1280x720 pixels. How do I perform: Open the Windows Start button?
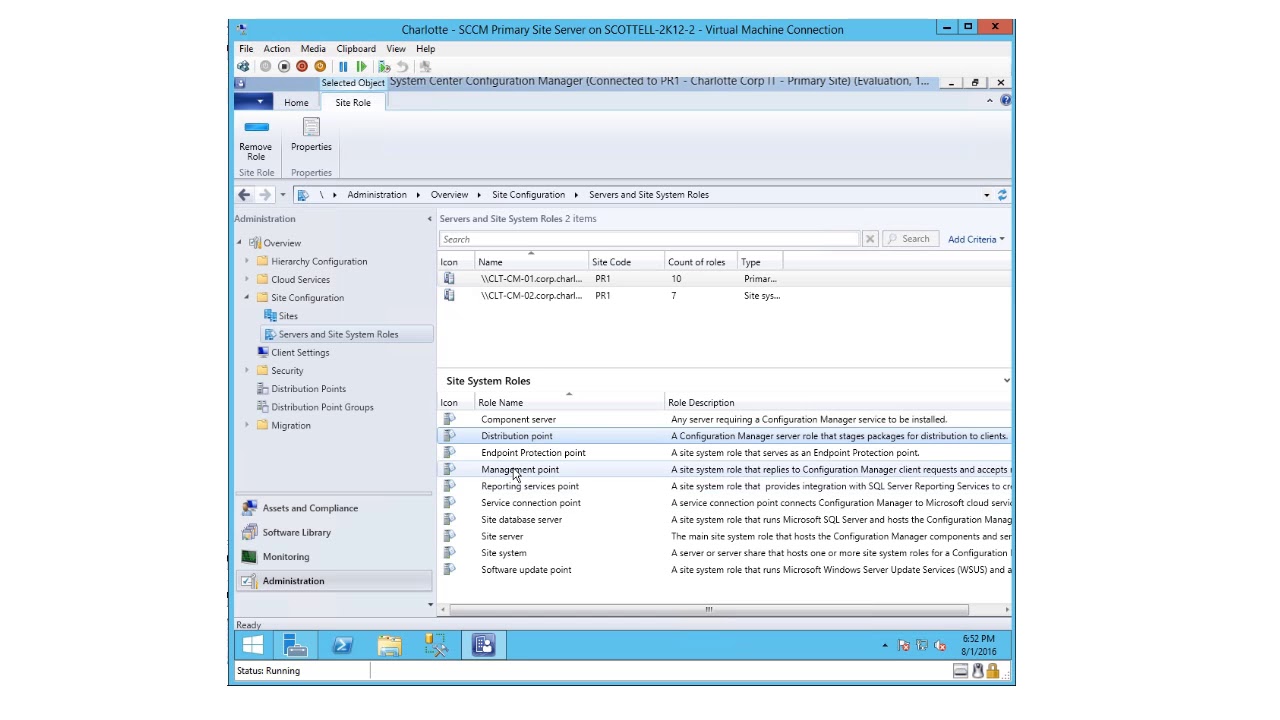coord(252,646)
